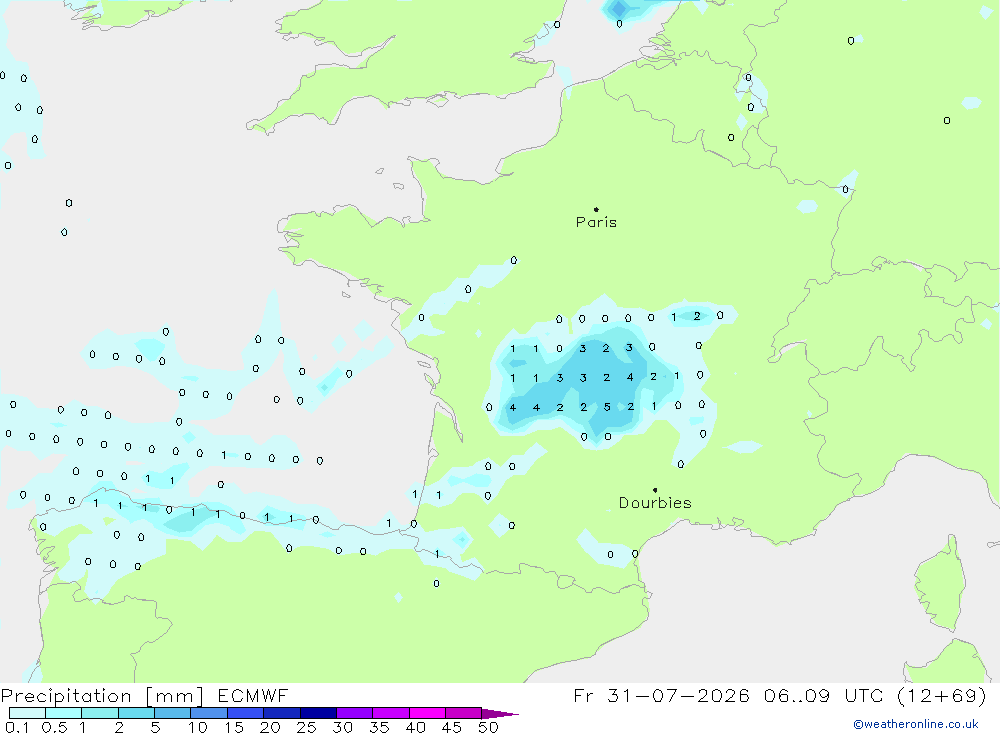The width and height of the screenshot is (1000, 733).
Task: Click the '50' legend scale label
Action: [x=488, y=727]
